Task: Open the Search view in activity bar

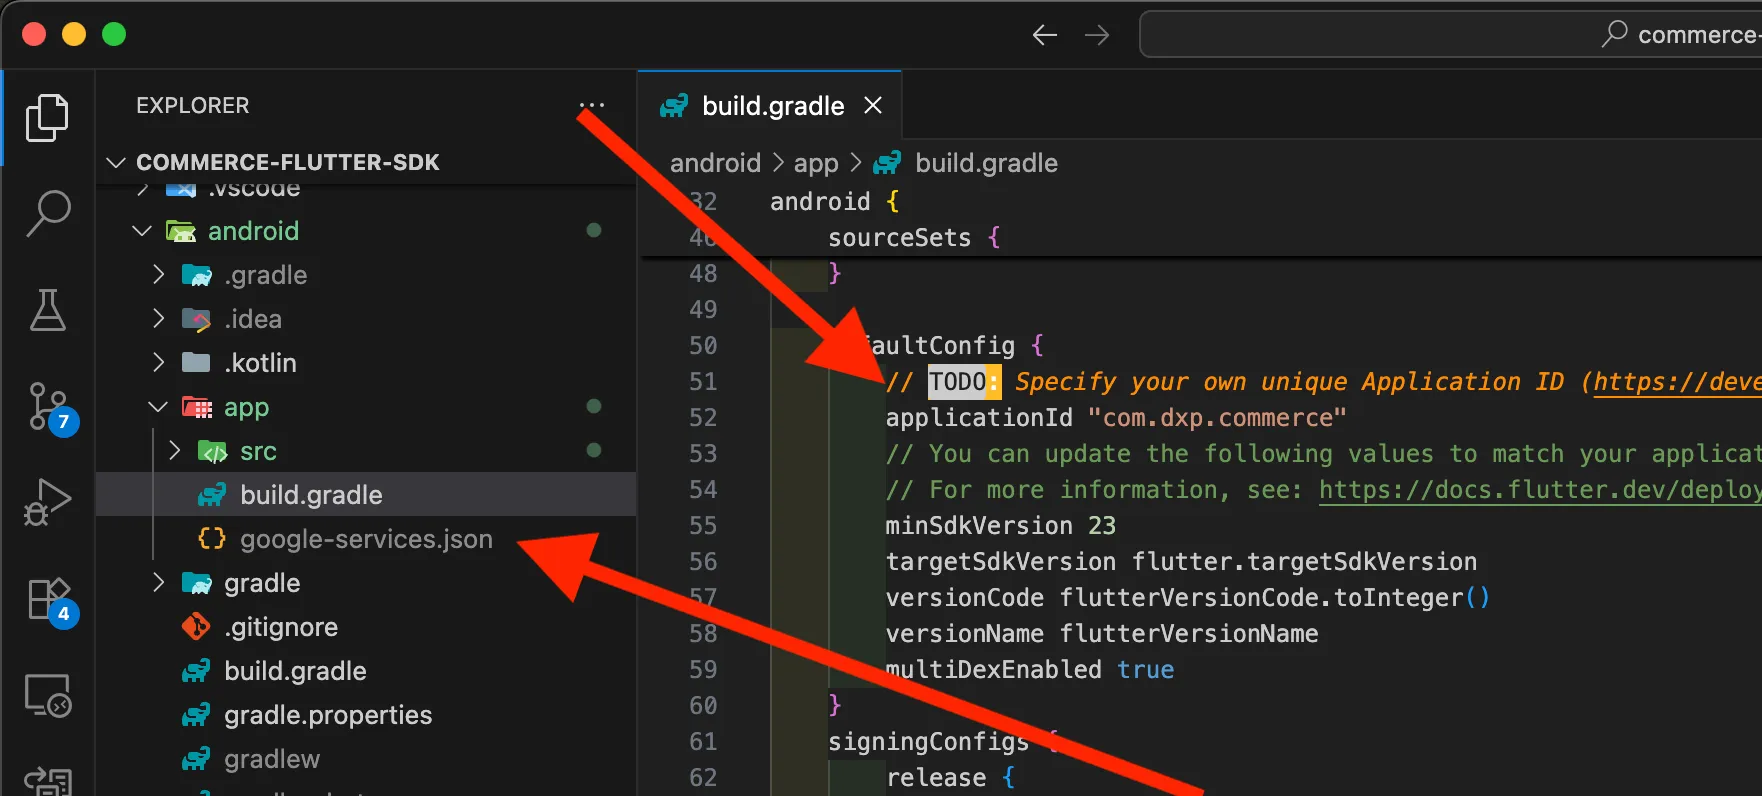Action: coord(47,214)
